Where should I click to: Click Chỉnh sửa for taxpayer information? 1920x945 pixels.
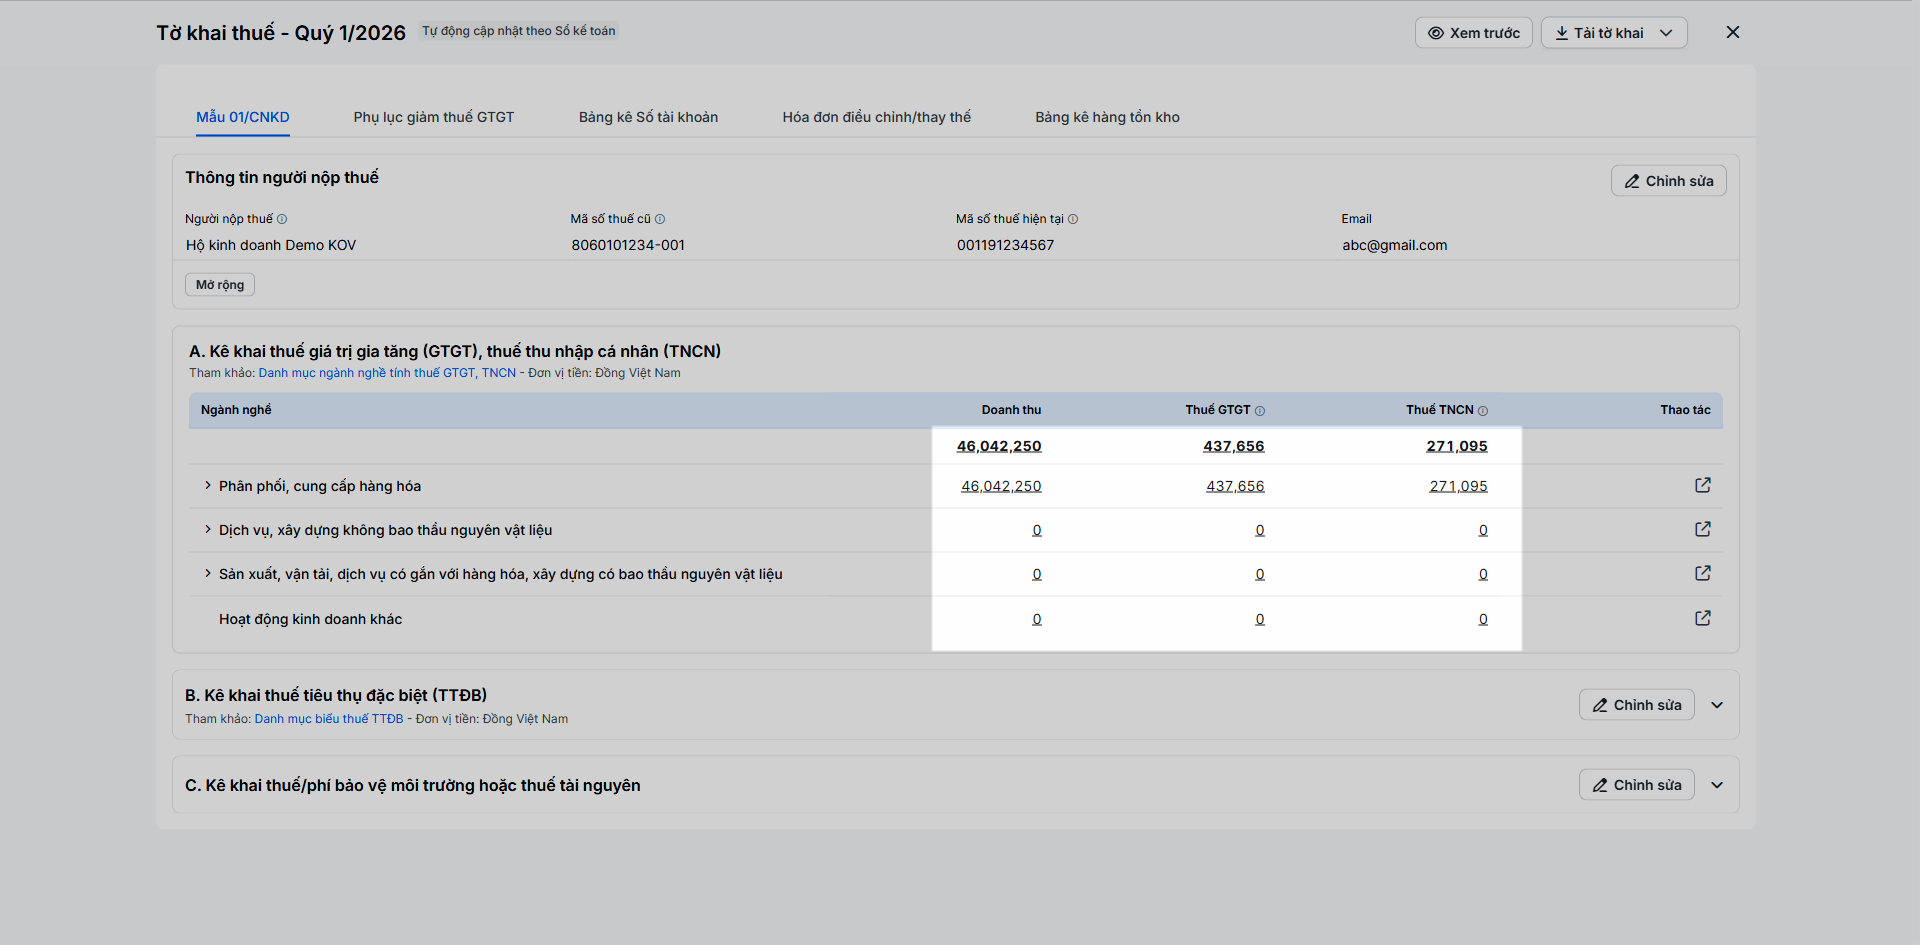pyautogui.click(x=1669, y=181)
